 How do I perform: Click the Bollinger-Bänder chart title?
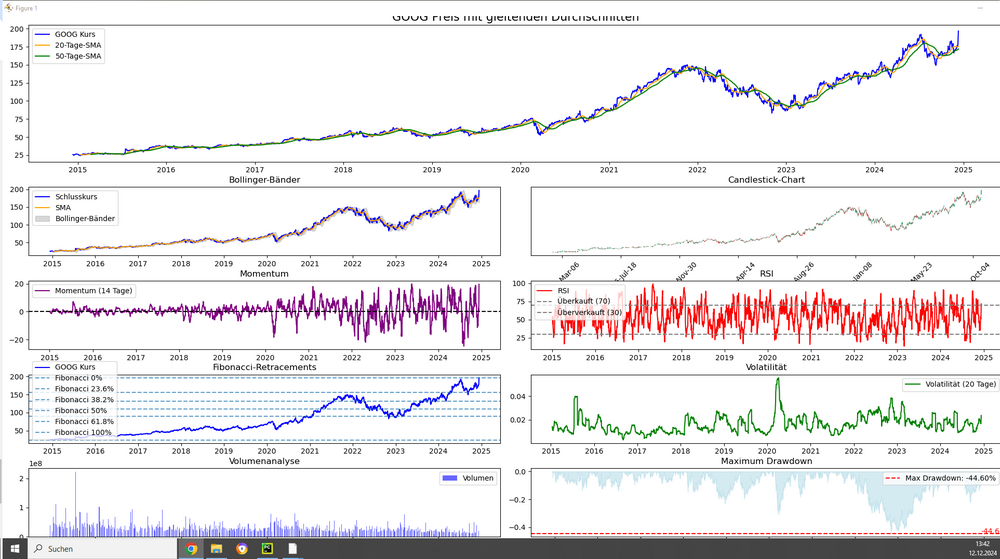point(264,180)
